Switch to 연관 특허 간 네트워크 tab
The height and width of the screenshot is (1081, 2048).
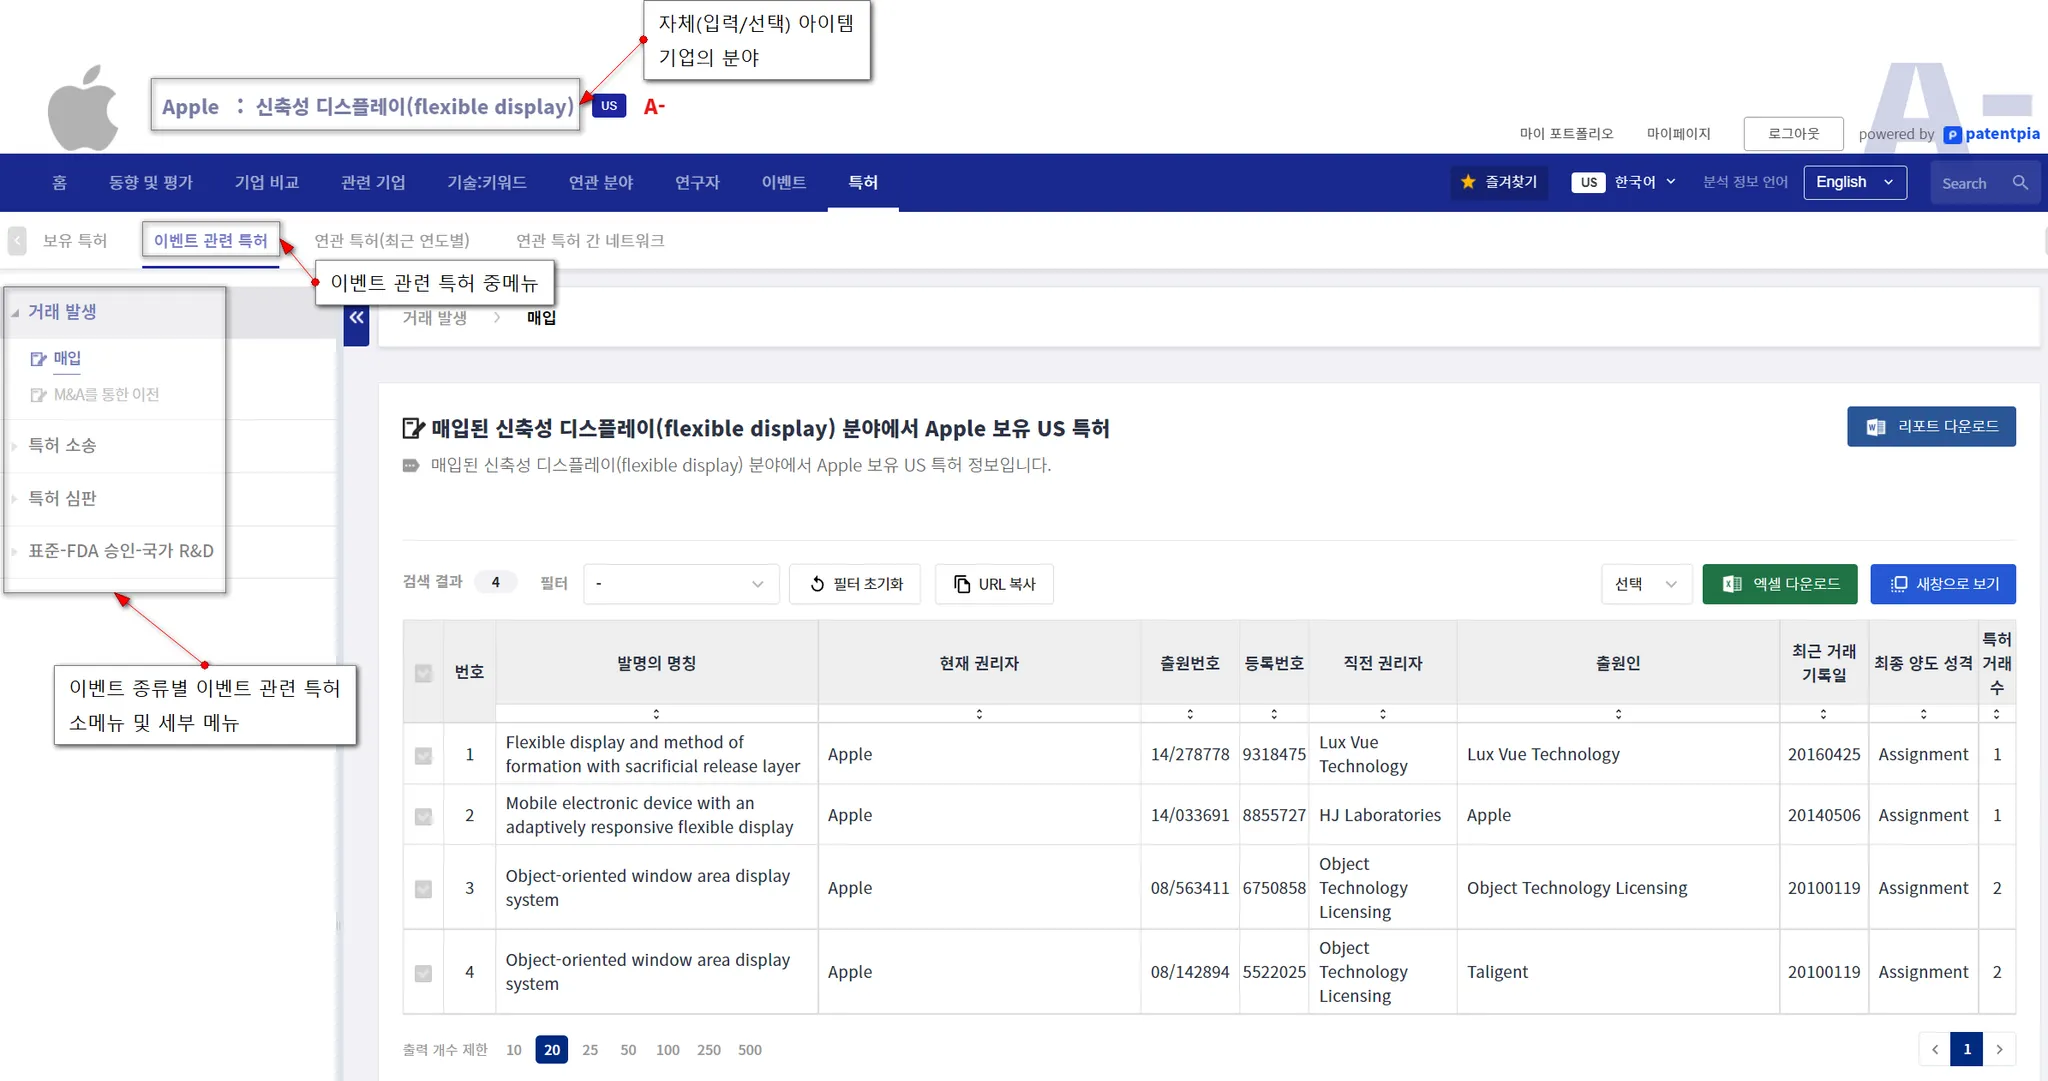click(x=590, y=241)
